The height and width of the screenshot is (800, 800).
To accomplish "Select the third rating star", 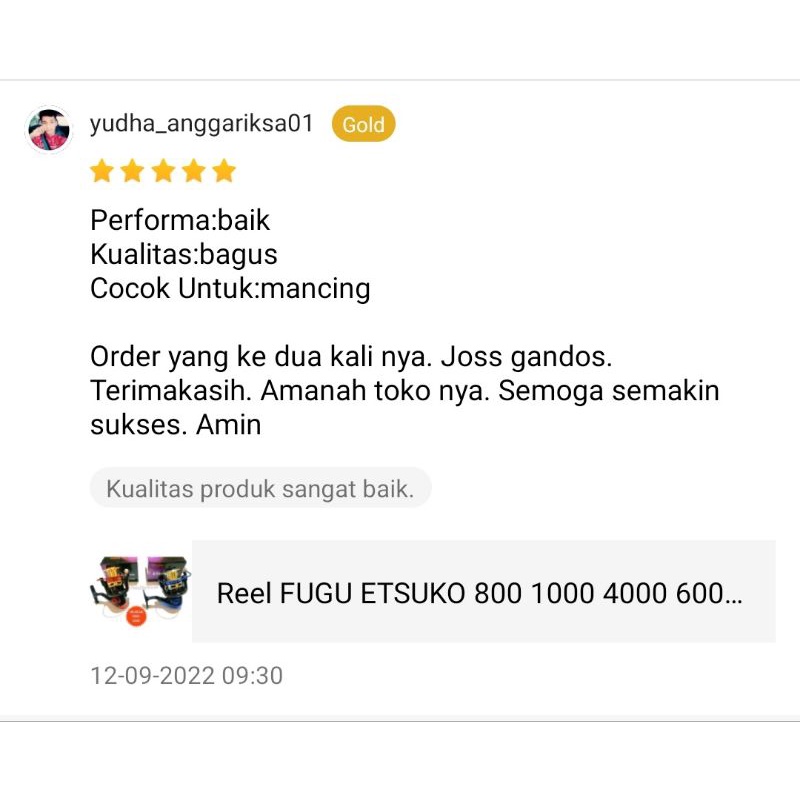I will [163, 171].
